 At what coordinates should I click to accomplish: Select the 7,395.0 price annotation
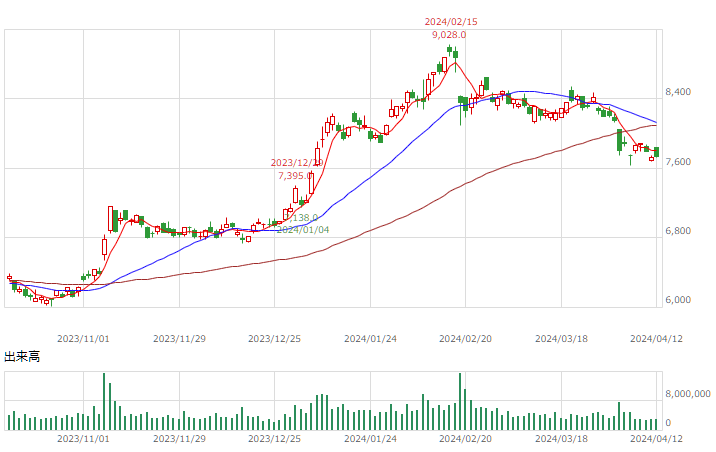[x=295, y=176]
